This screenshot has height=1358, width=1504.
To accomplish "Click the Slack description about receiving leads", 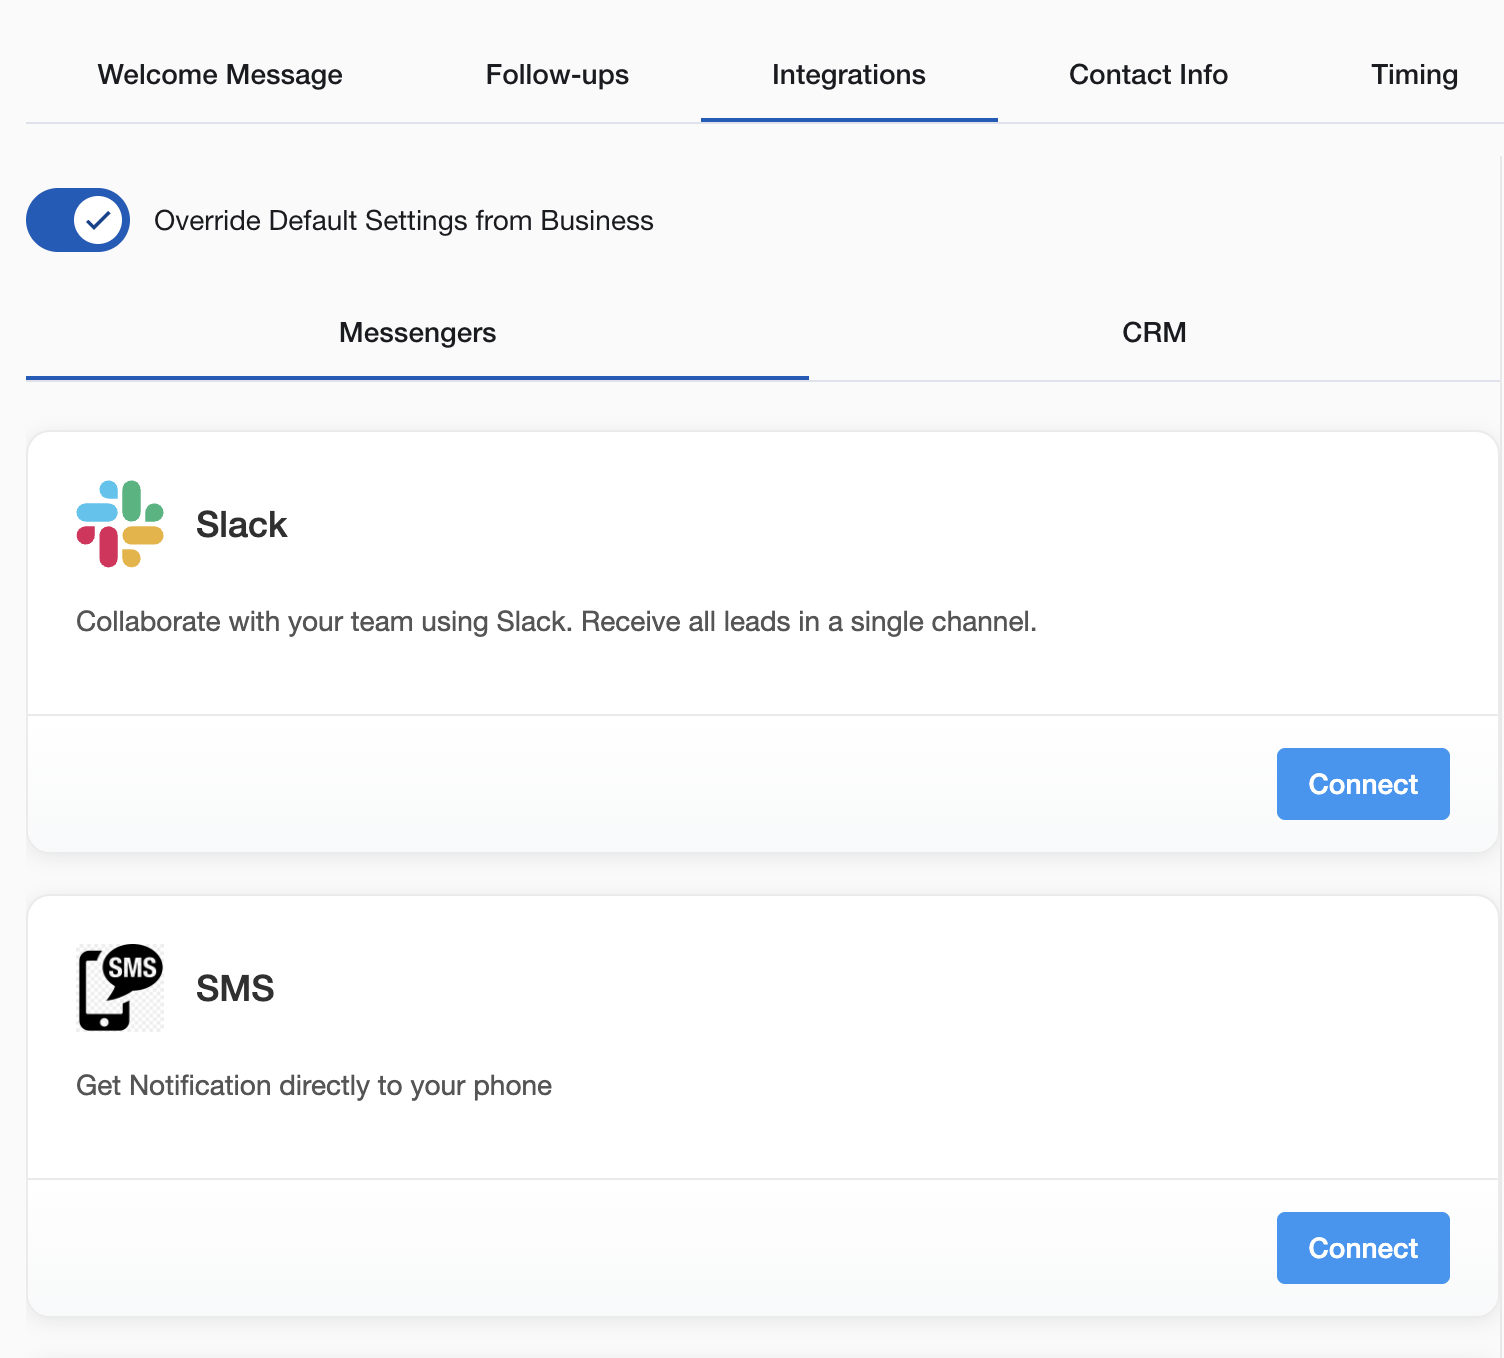I will click(x=557, y=621).
